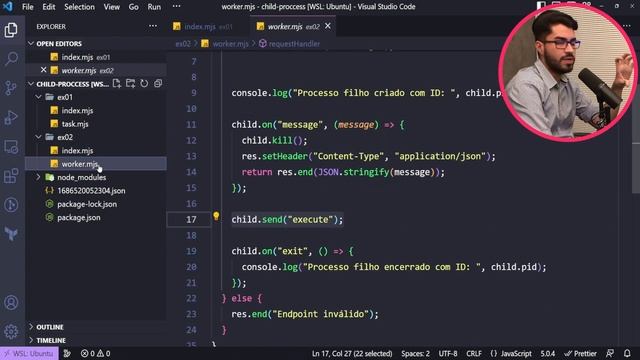Refresh the explorer tree

(x=144, y=84)
